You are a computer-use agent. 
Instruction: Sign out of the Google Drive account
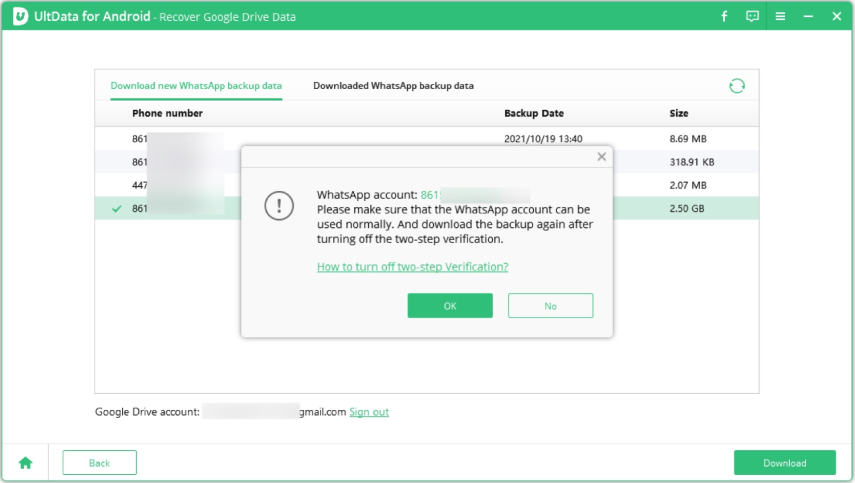click(369, 412)
